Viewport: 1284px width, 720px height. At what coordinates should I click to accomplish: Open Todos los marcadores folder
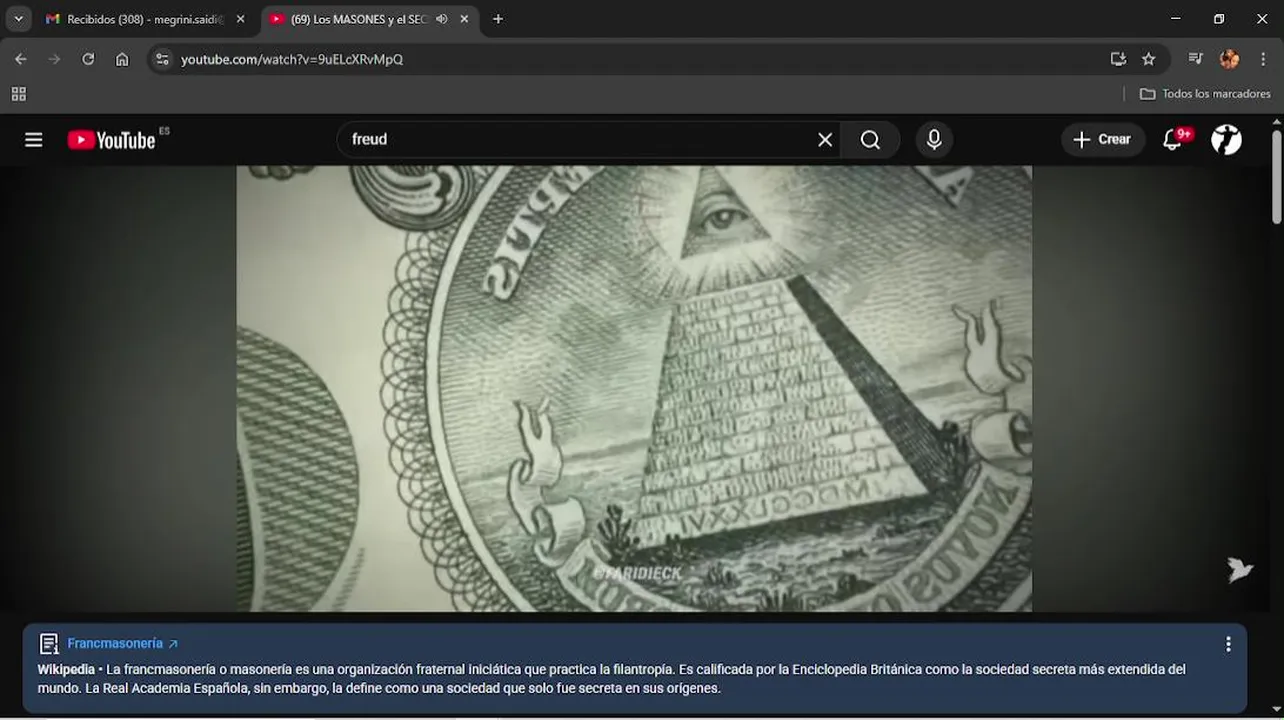click(x=1205, y=94)
